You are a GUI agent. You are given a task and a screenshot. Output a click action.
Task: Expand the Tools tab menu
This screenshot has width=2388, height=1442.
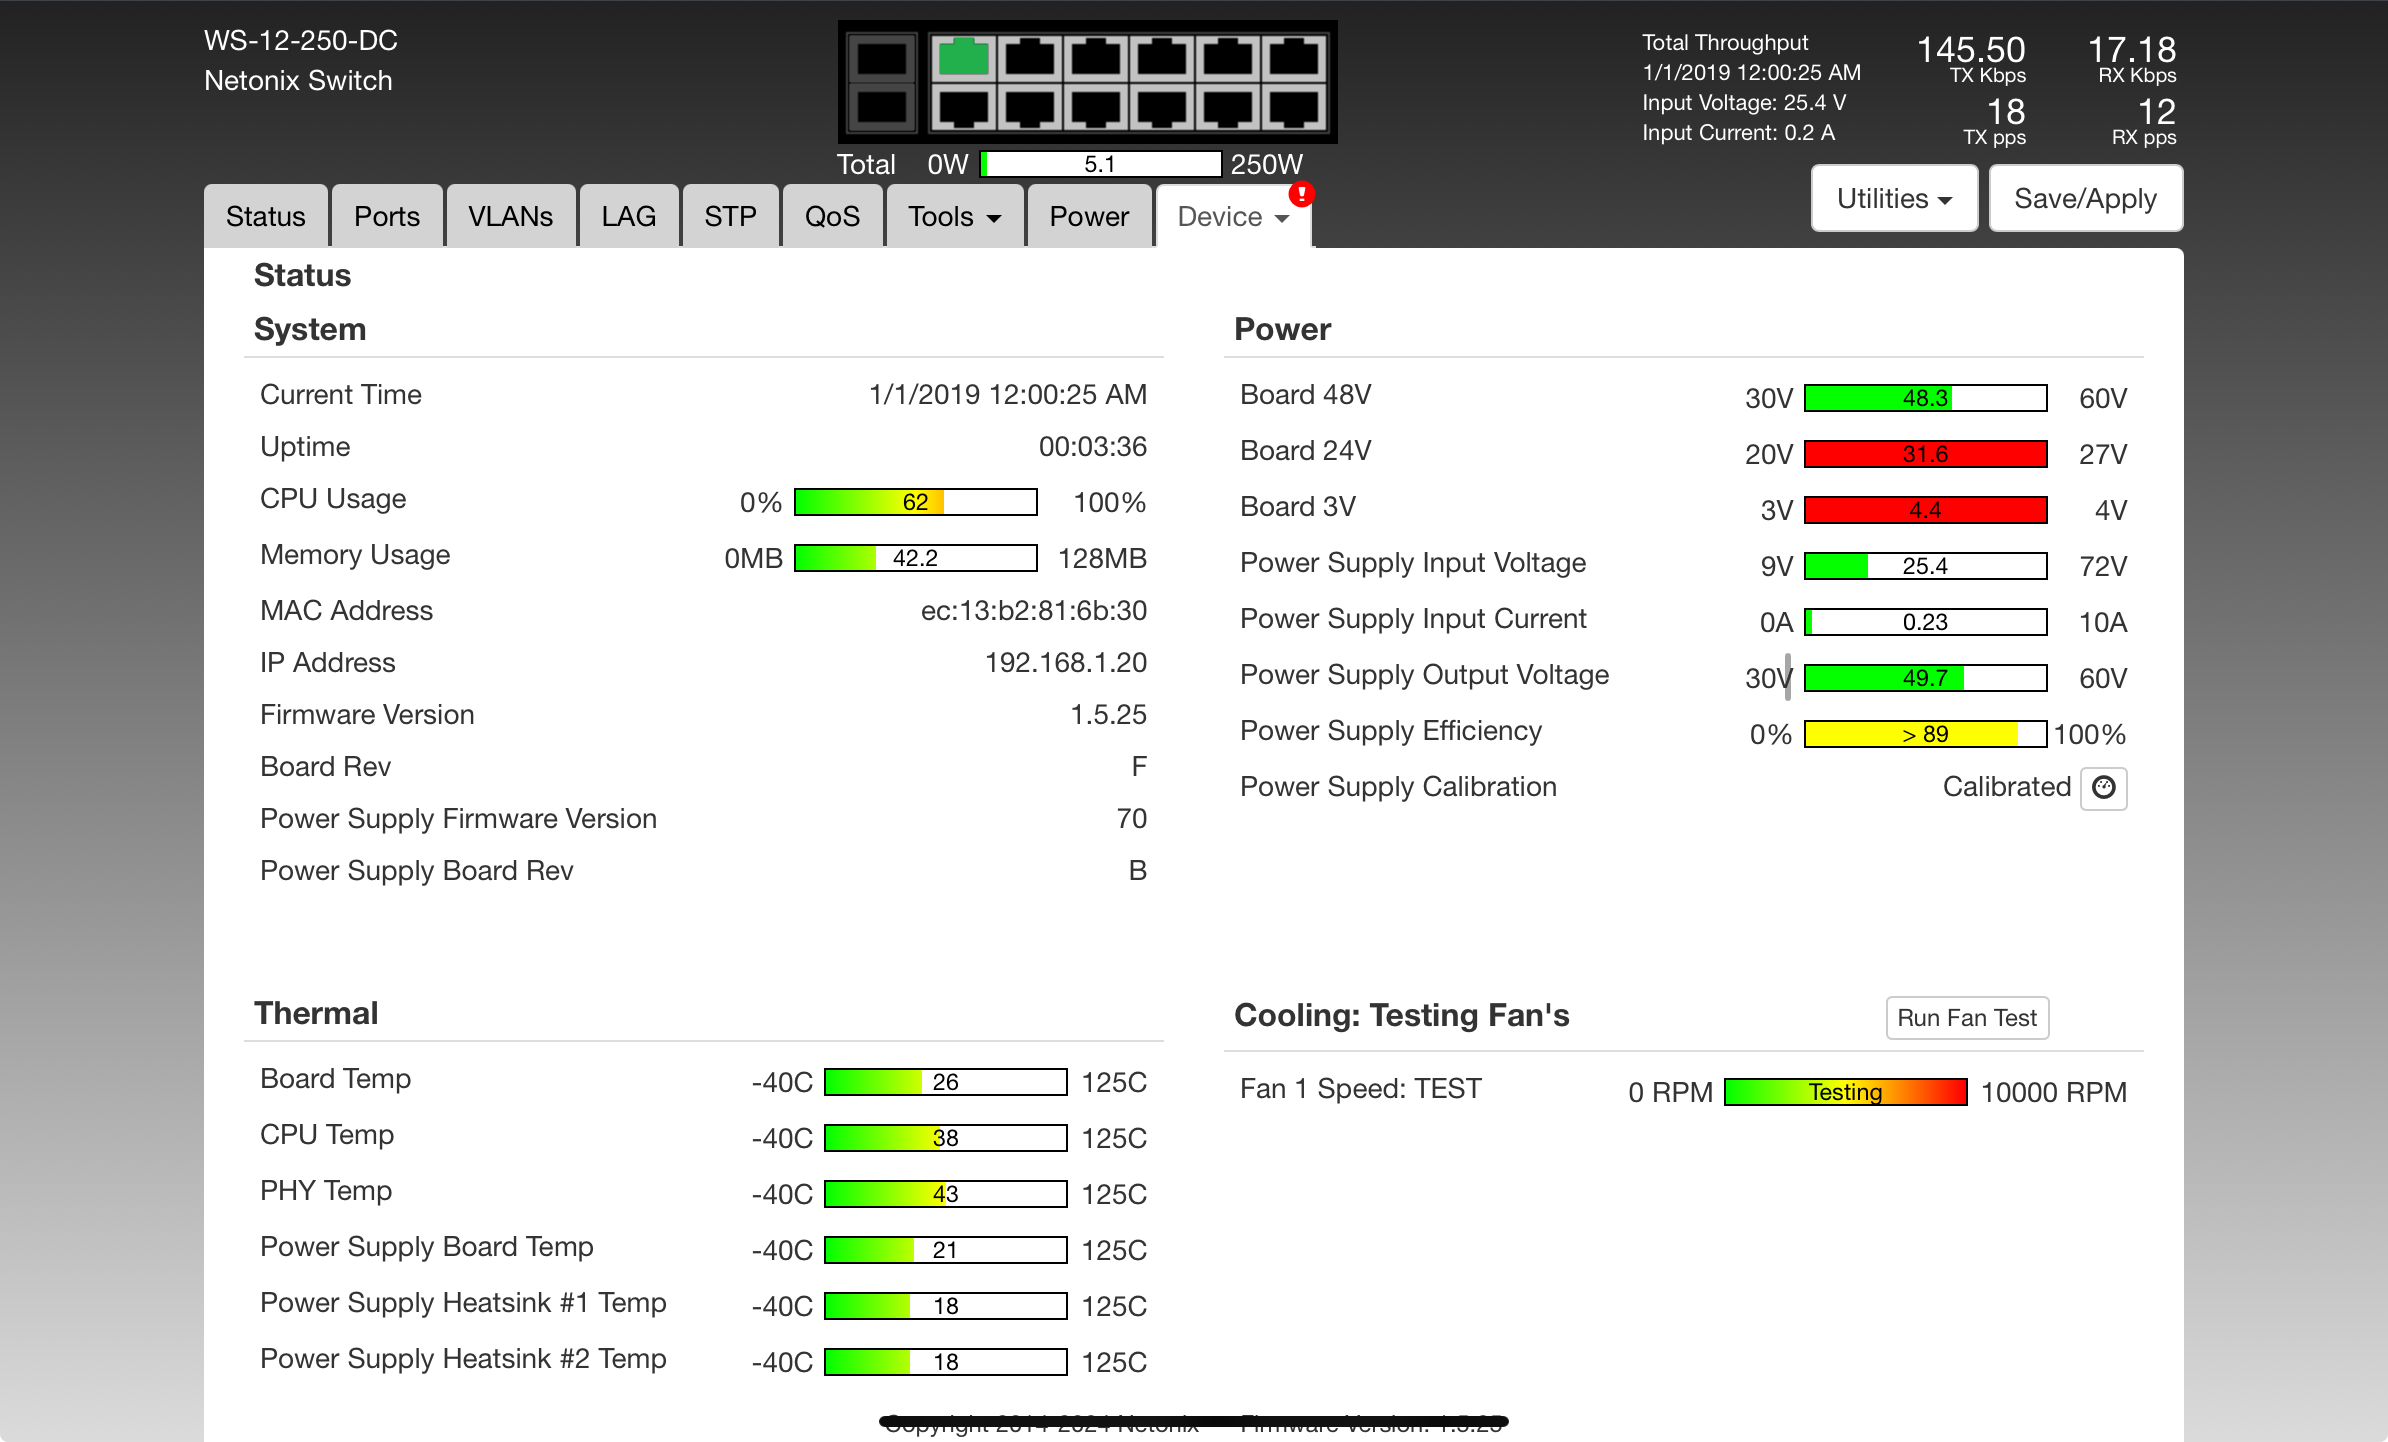(954, 217)
